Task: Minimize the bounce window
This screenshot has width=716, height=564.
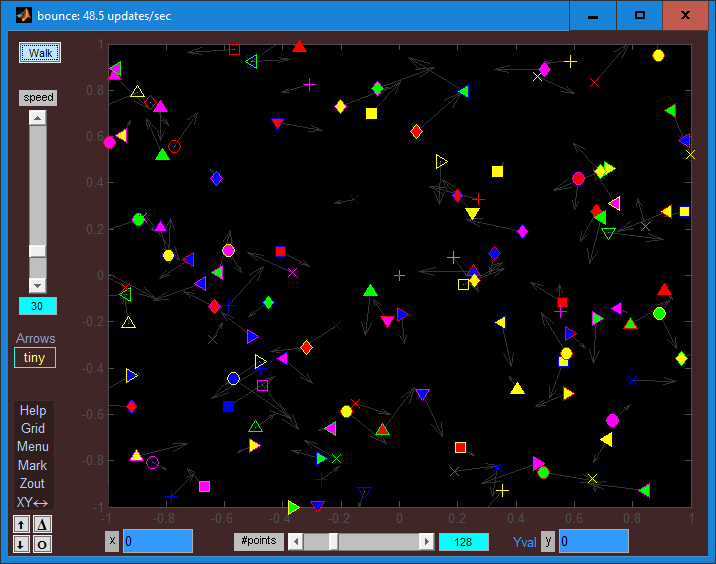Action: click(x=593, y=16)
